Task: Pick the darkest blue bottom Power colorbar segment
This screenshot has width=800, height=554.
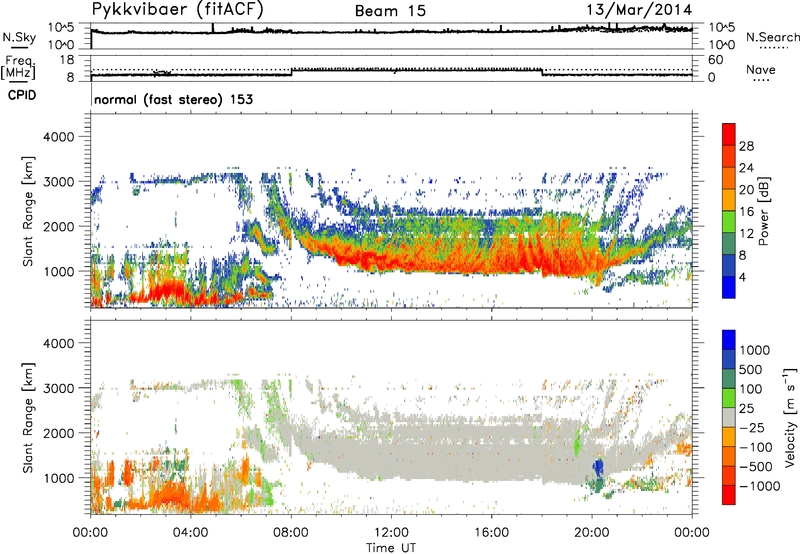Action: (x=729, y=287)
